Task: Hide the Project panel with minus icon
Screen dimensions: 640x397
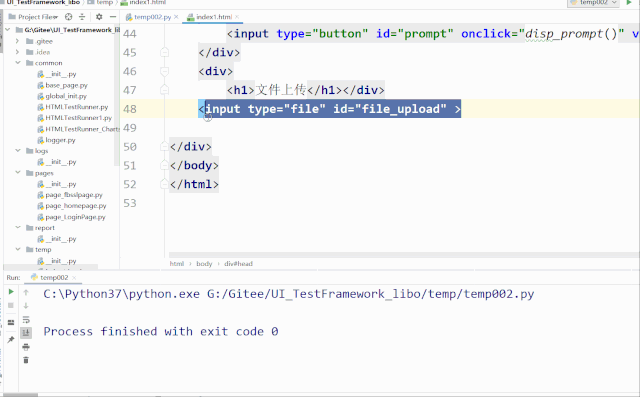Action: [113, 17]
